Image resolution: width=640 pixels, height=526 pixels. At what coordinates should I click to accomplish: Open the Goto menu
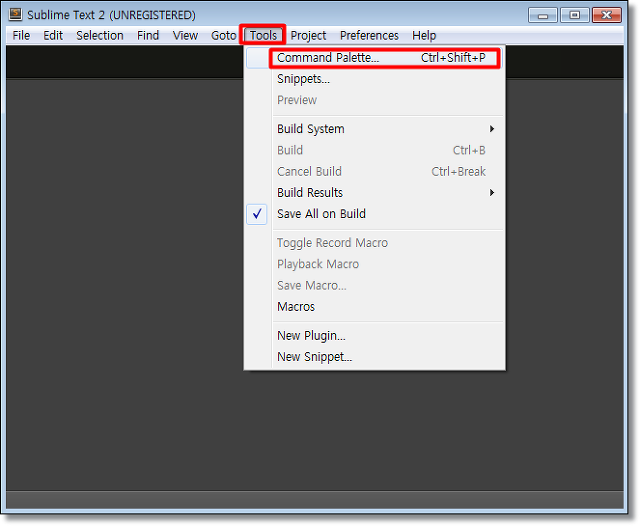[223, 36]
